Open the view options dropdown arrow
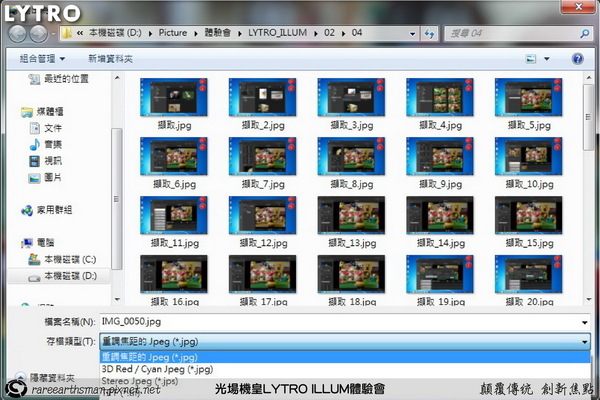 (x=548, y=59)
